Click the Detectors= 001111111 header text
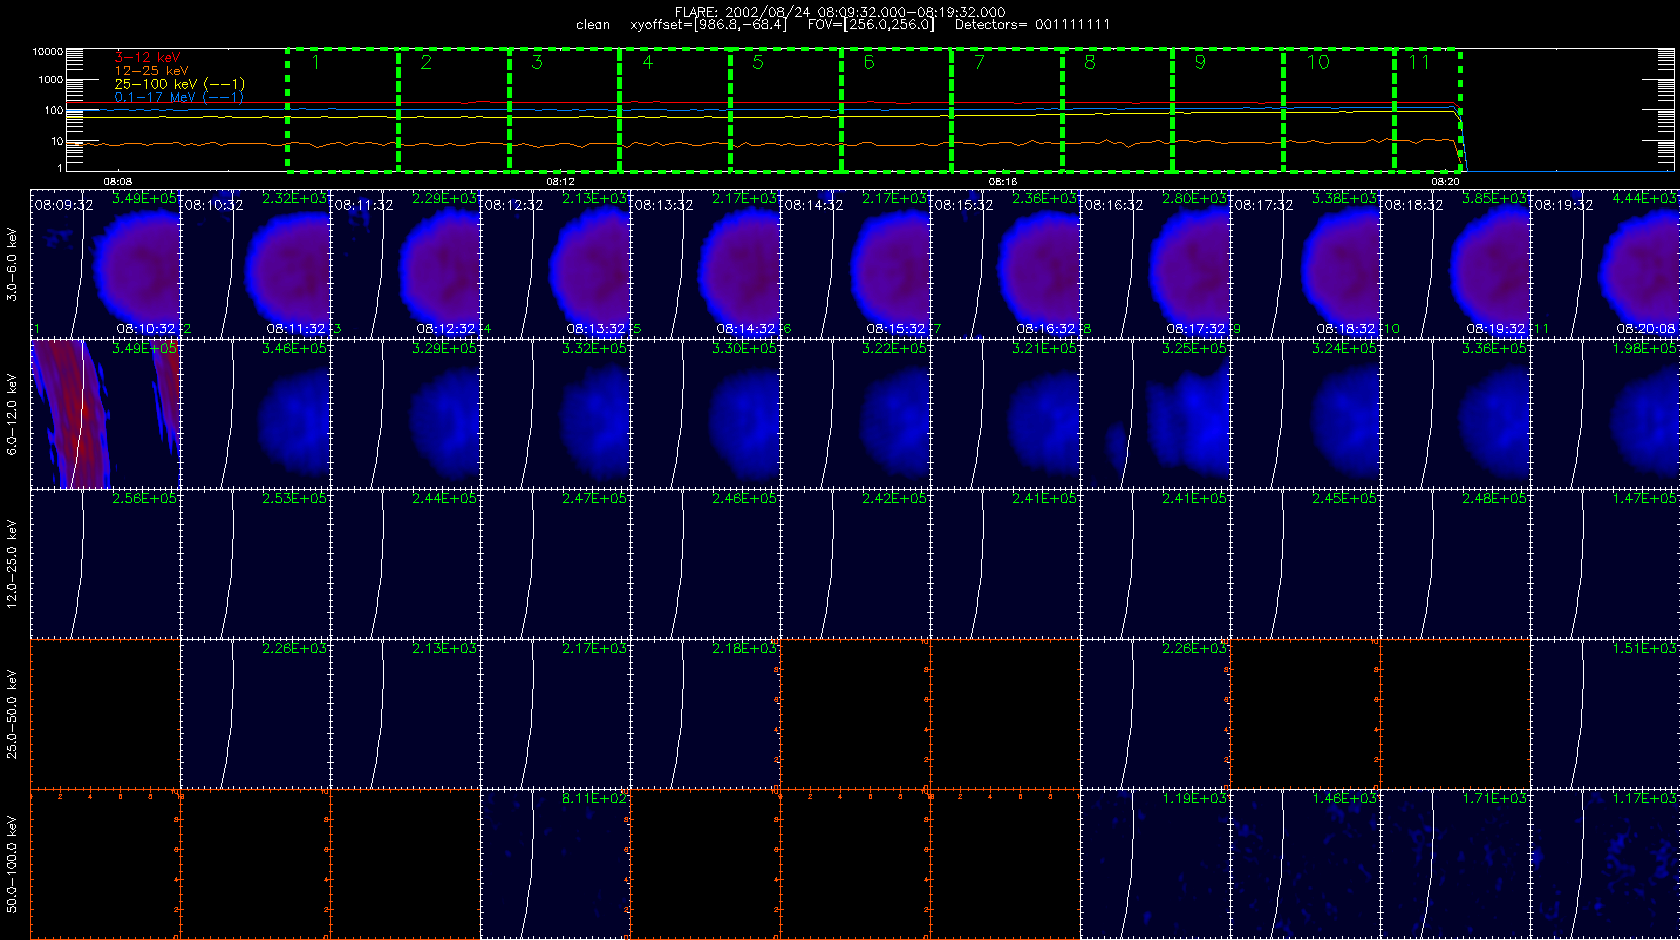The width and height of the screenshot is (1680, 940). pyautogui.click(x=1032, y=25)
